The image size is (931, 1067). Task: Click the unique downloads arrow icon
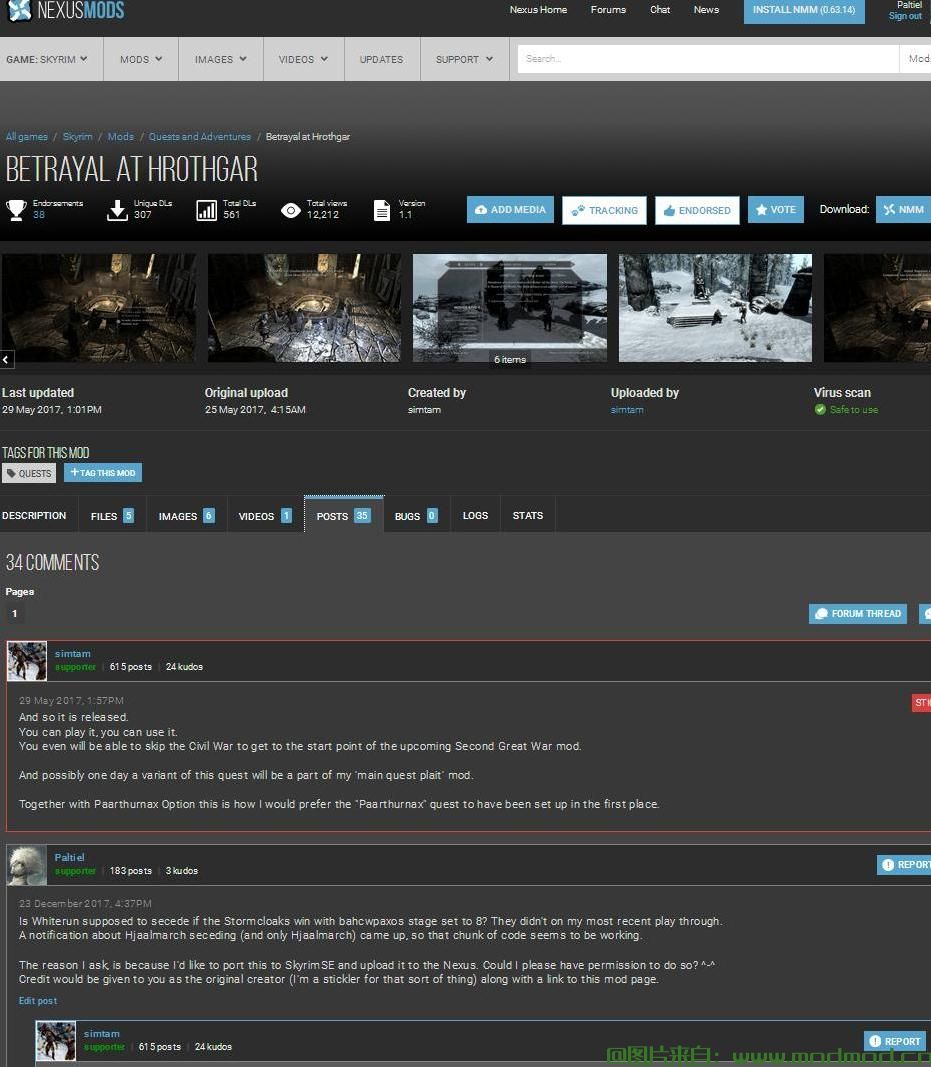coord(117,210)
